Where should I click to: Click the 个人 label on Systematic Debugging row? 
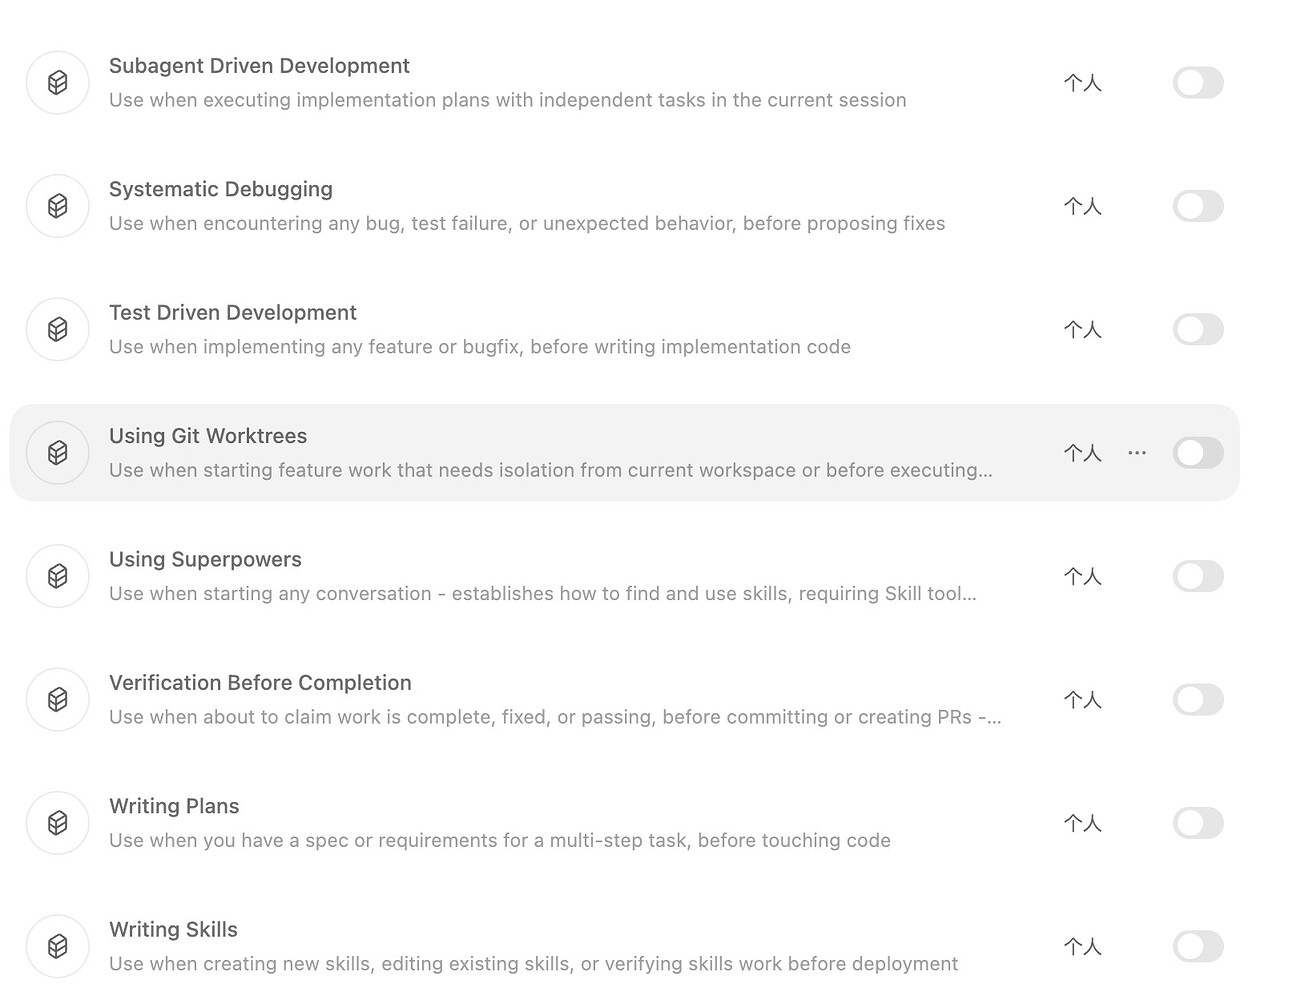coord(1083,206)
